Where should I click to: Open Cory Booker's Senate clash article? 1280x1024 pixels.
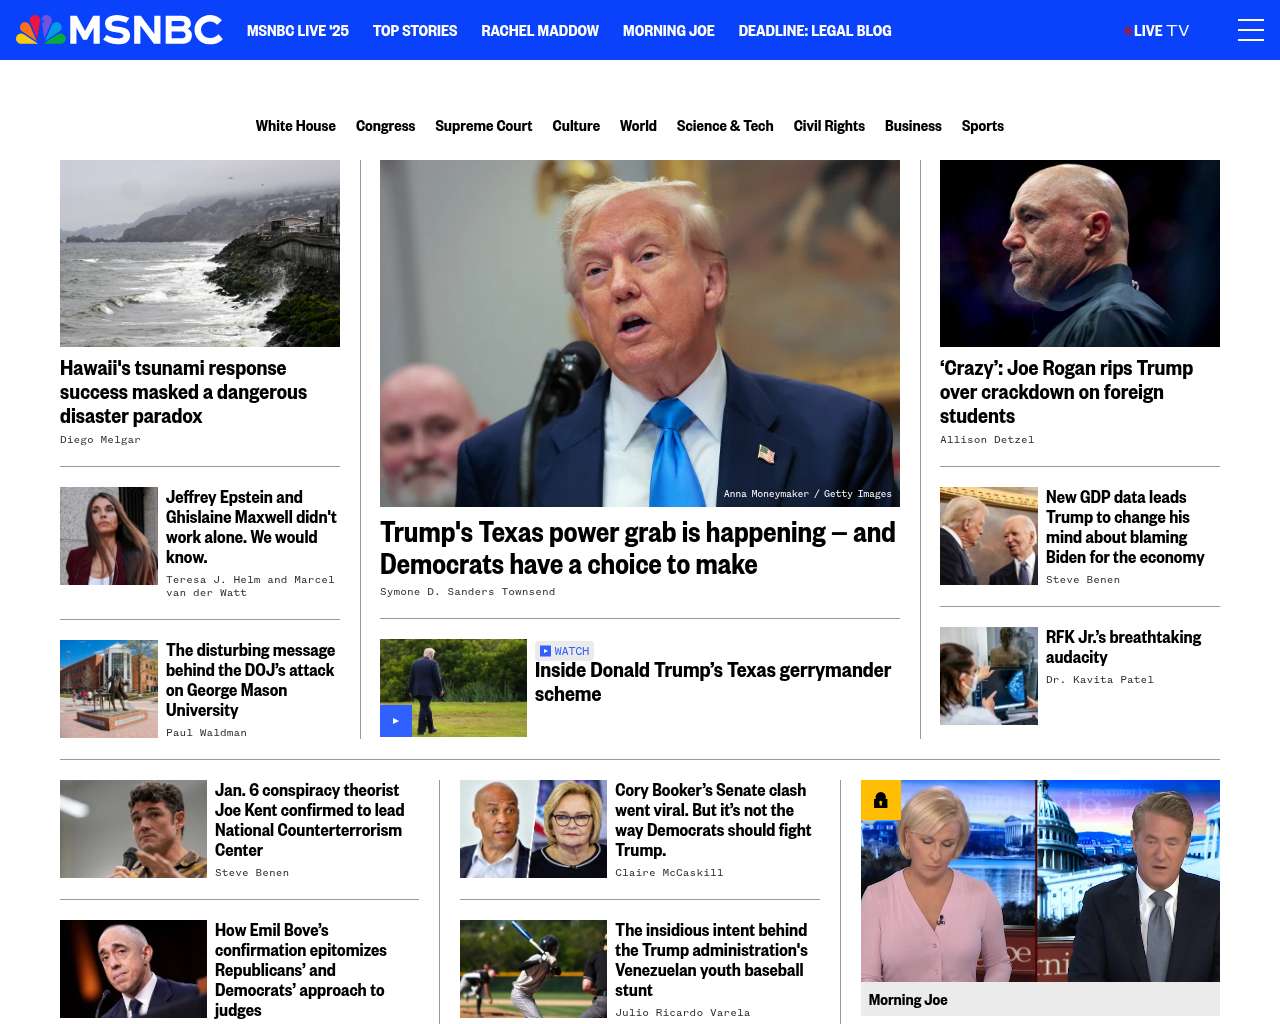pyautogui.click(x=713, y=820)
